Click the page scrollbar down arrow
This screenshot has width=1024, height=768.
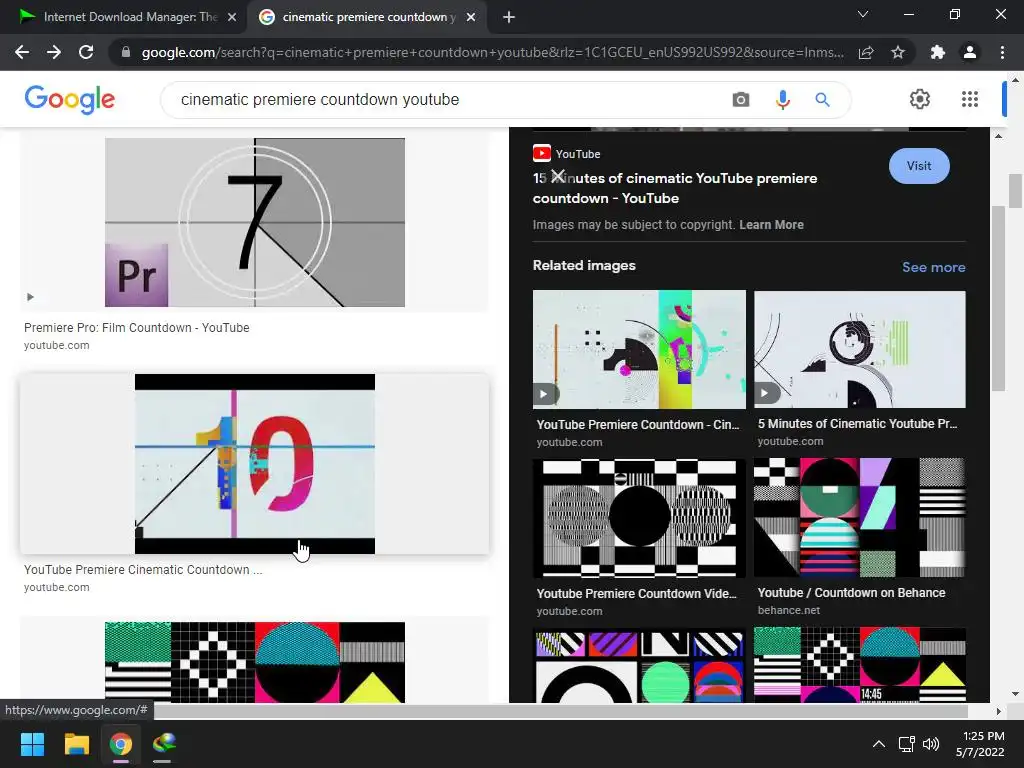1015,694
